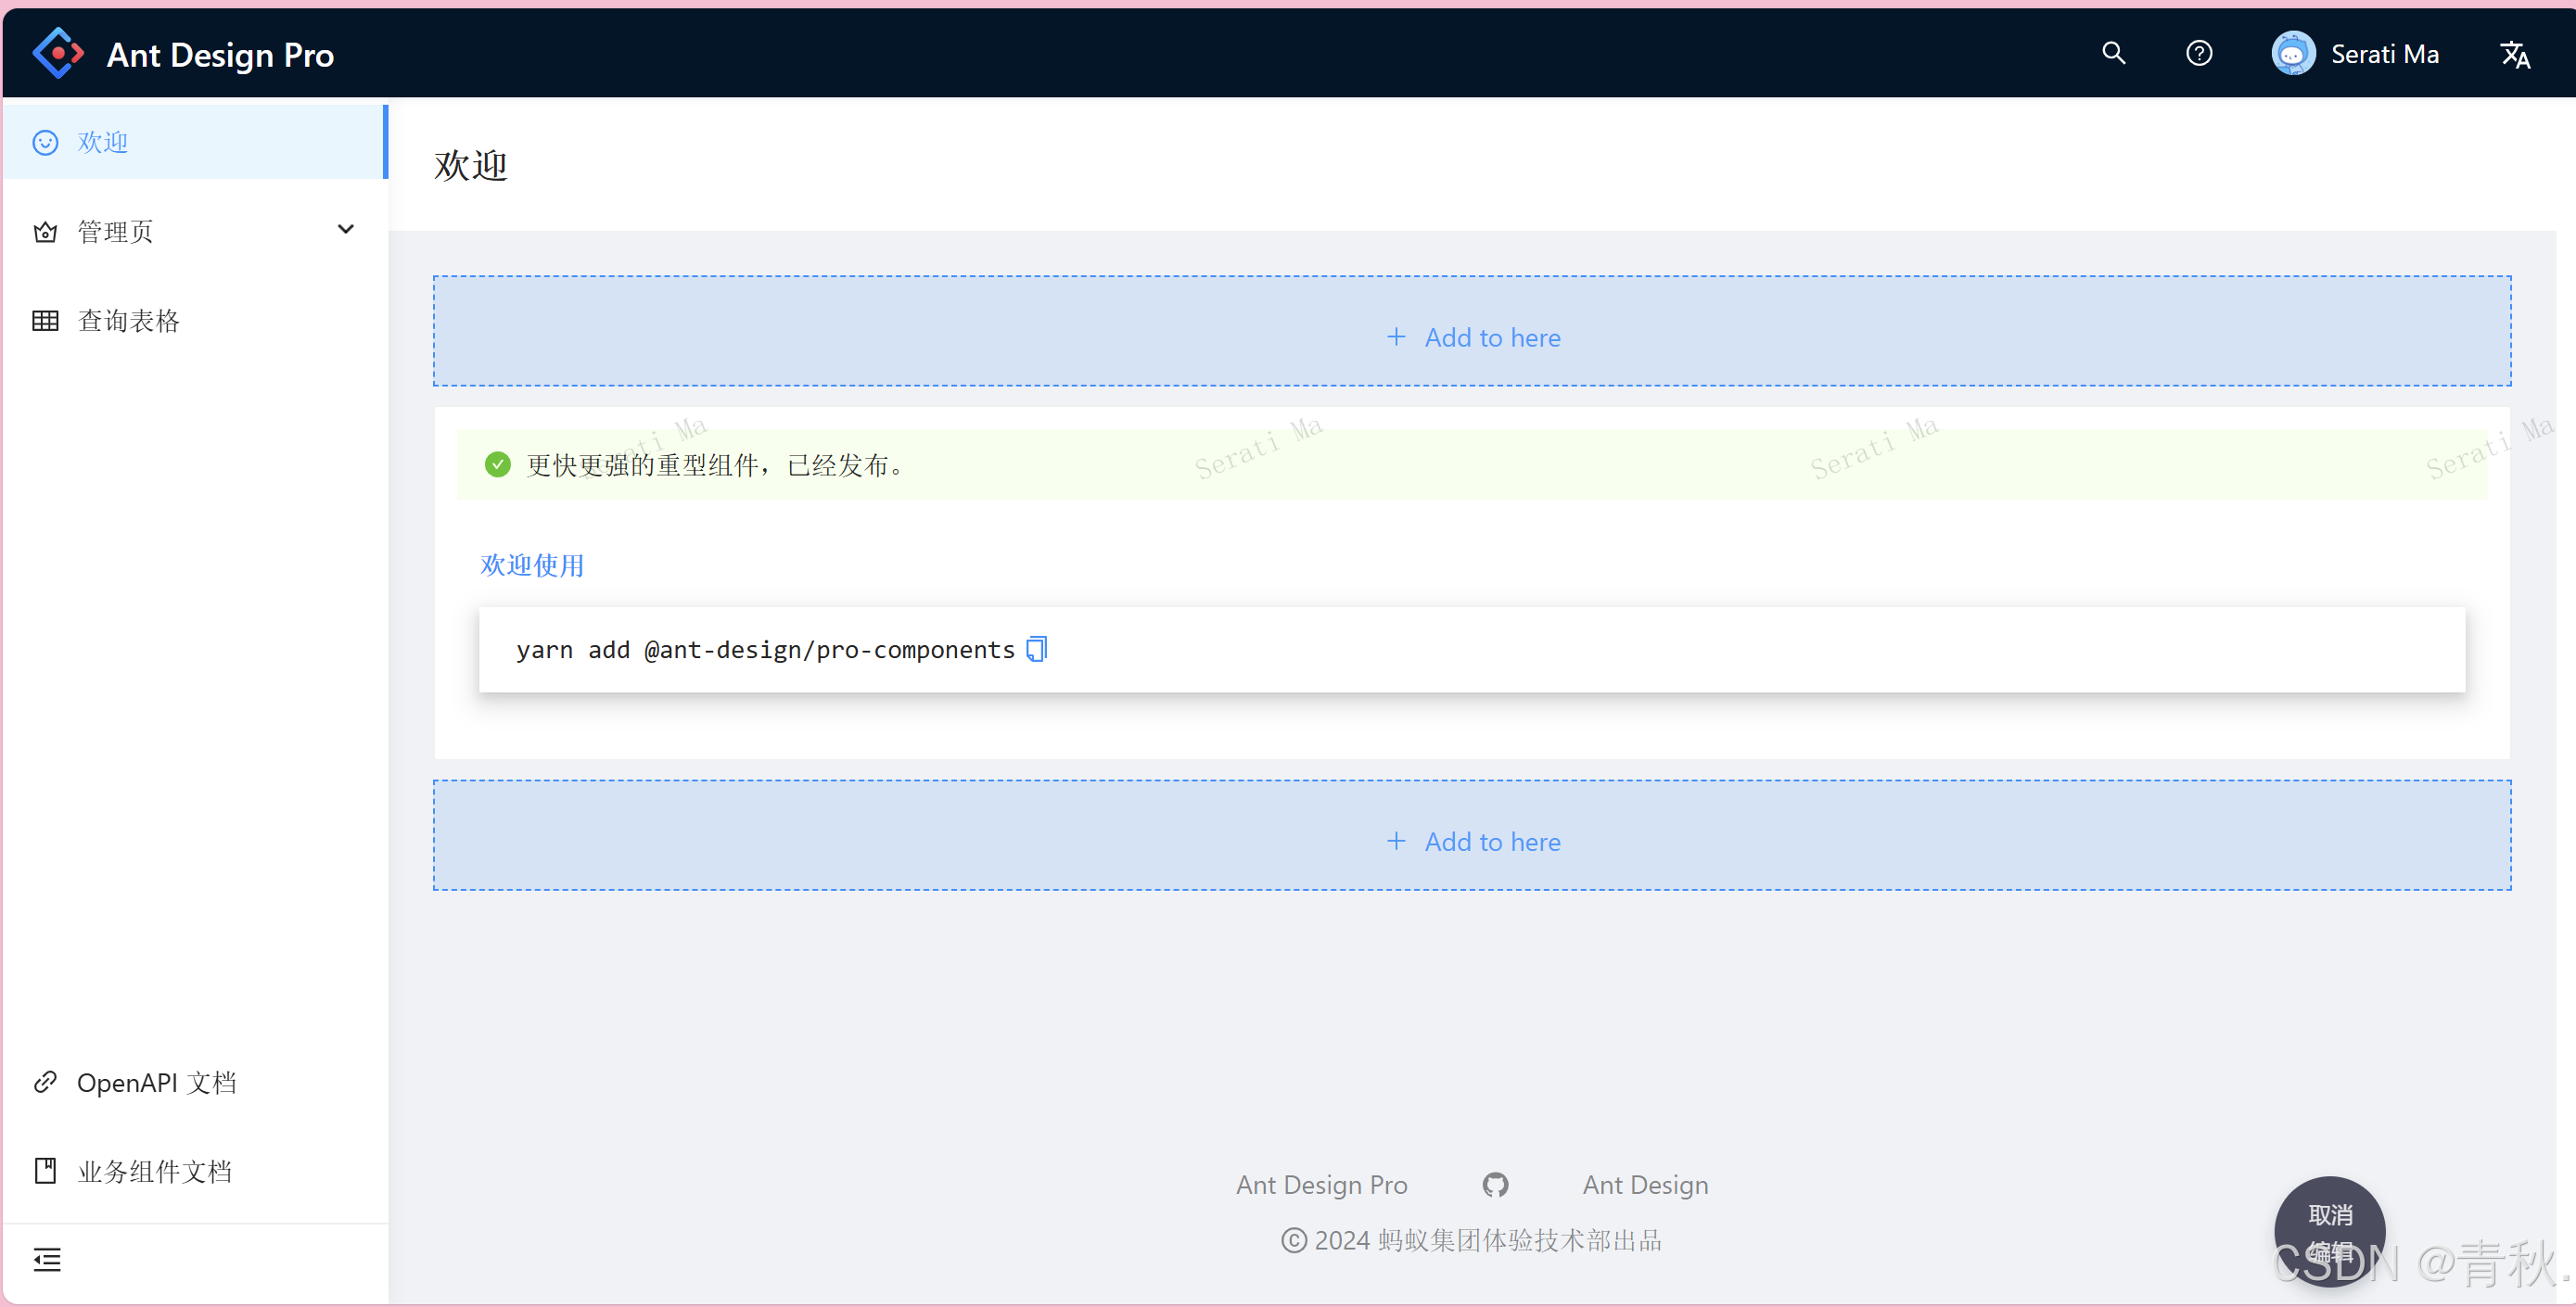Select the 欢迎 menu item
Image resolution: width=2576 pixels, height=1307 pixels.
coord(103,142)
